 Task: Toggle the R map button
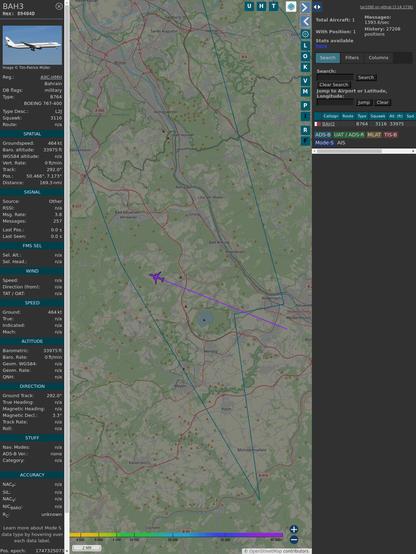[305, 130]
